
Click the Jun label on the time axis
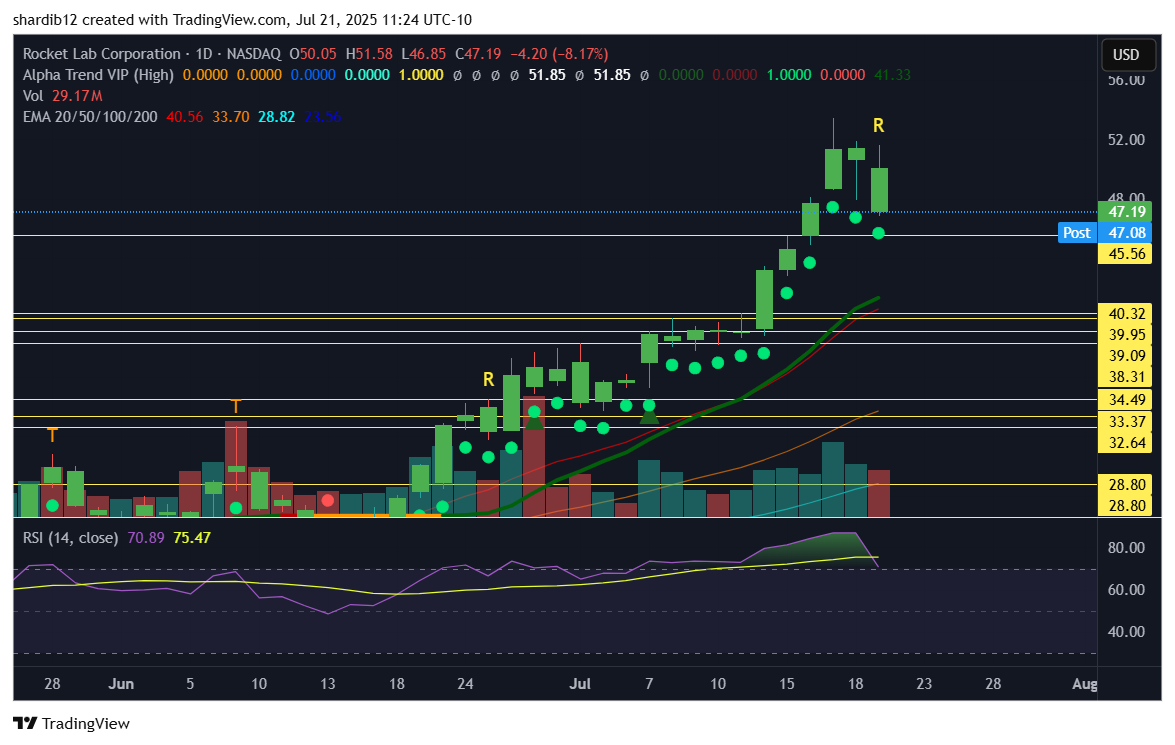(121, 684)
